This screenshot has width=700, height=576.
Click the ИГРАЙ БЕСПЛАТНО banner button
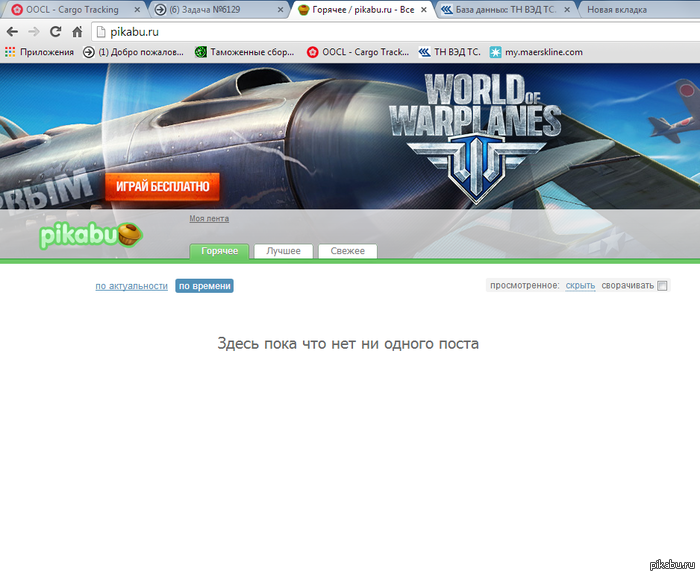tap(162, 186)
